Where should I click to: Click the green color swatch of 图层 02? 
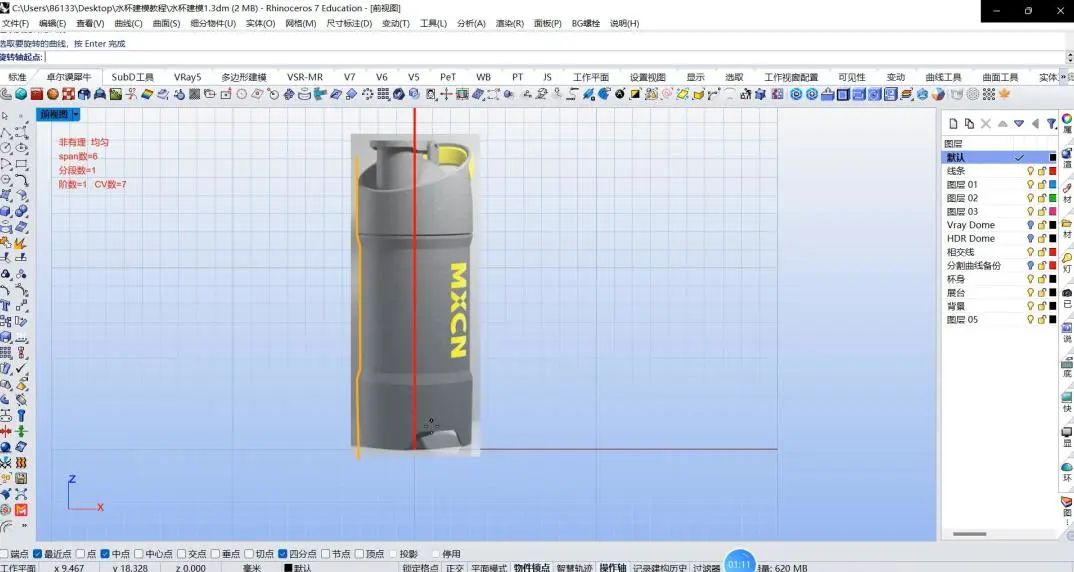pos(1053,198)
